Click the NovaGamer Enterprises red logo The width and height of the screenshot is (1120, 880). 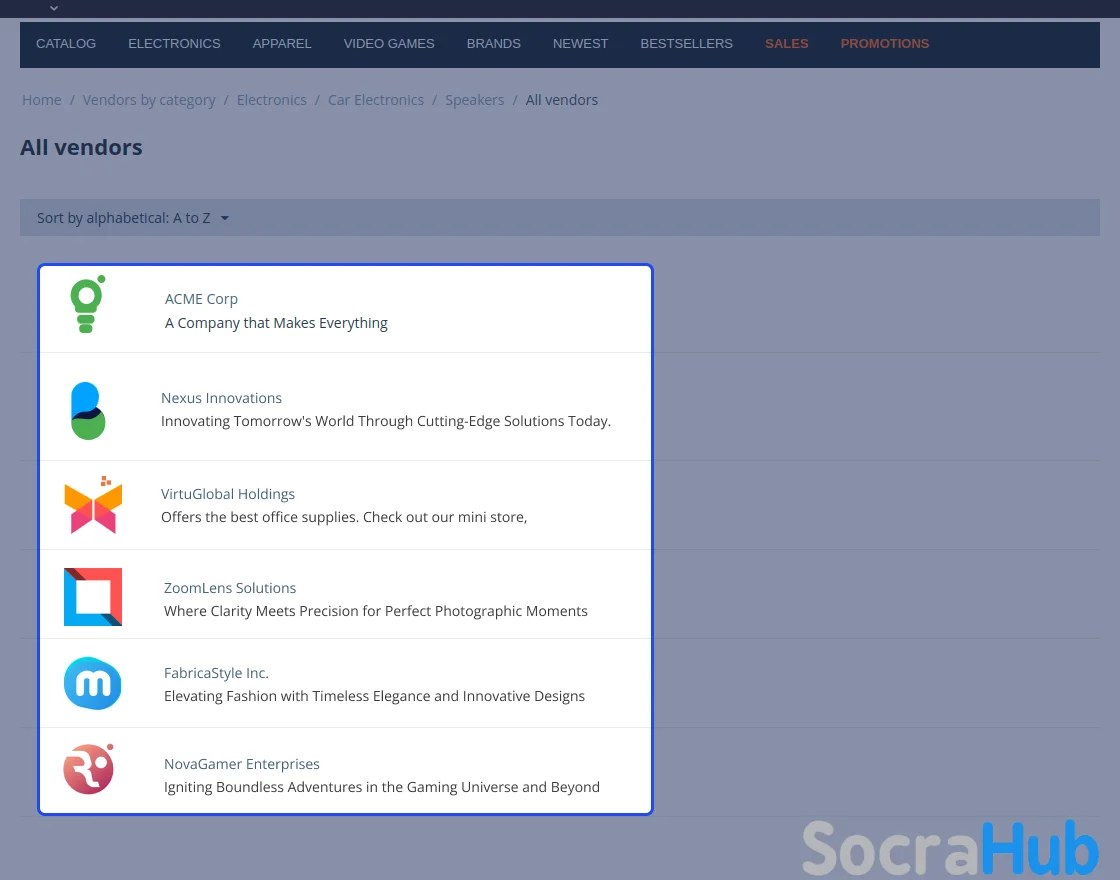(x=89, y=770)
